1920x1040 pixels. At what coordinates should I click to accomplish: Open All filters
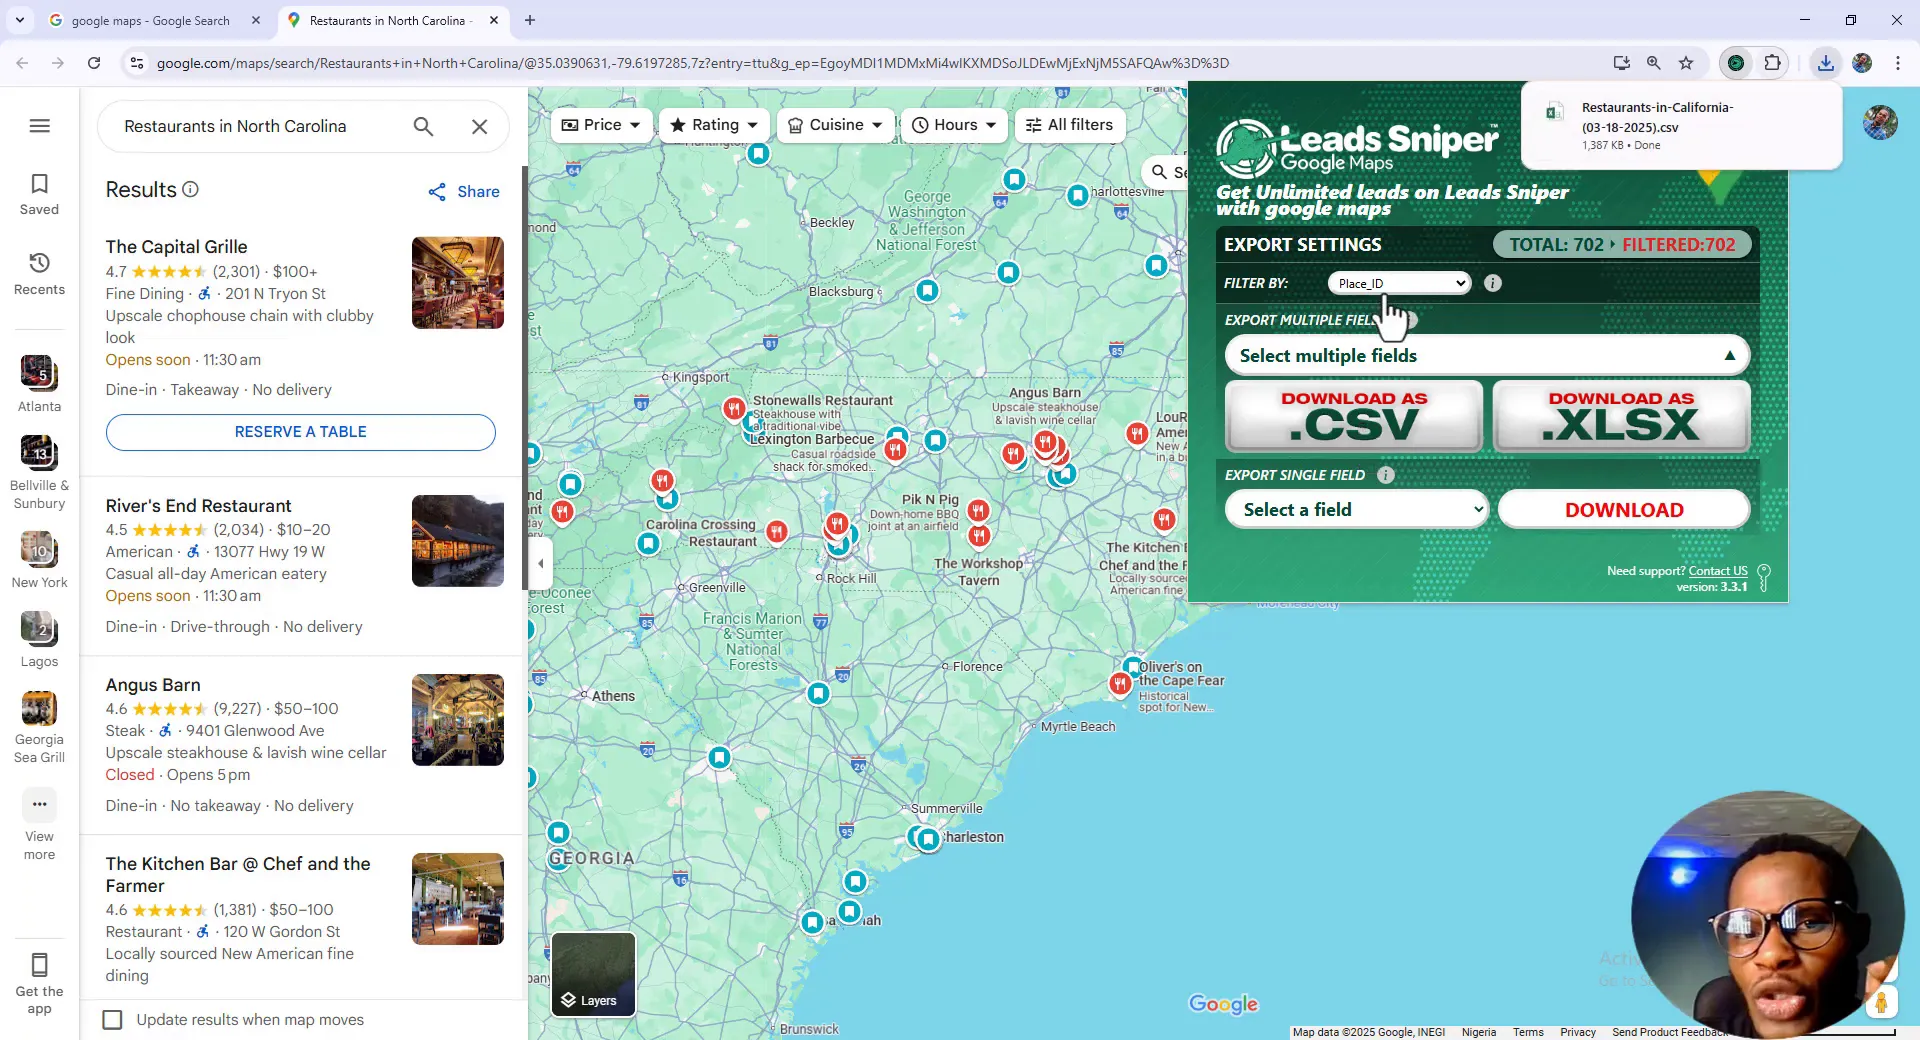(1070, 125)
